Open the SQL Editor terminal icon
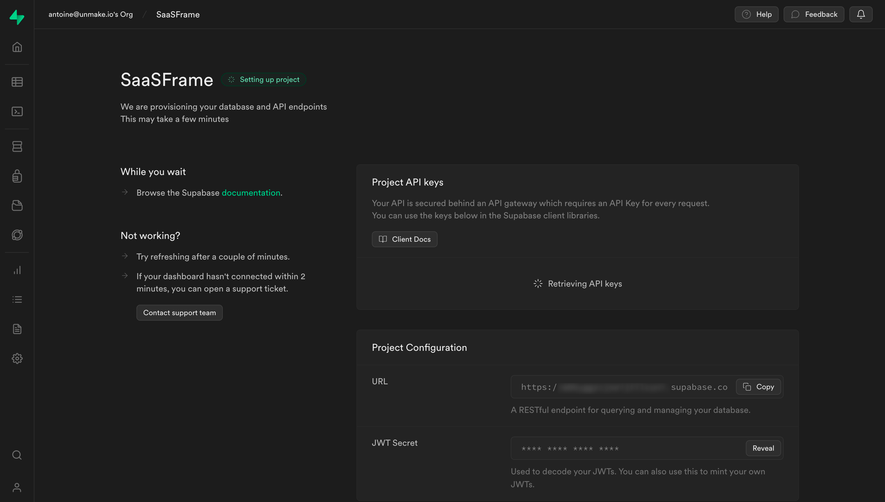 tap(17, 111)
